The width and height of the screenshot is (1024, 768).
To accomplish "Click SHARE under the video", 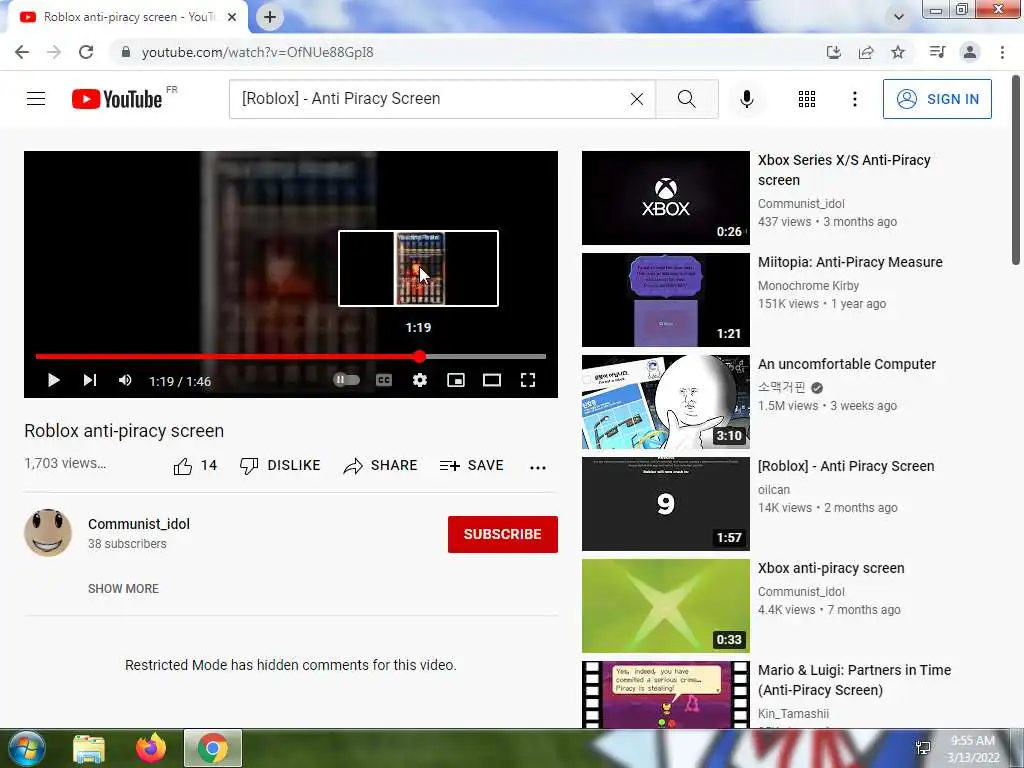I will coord(380,466).
